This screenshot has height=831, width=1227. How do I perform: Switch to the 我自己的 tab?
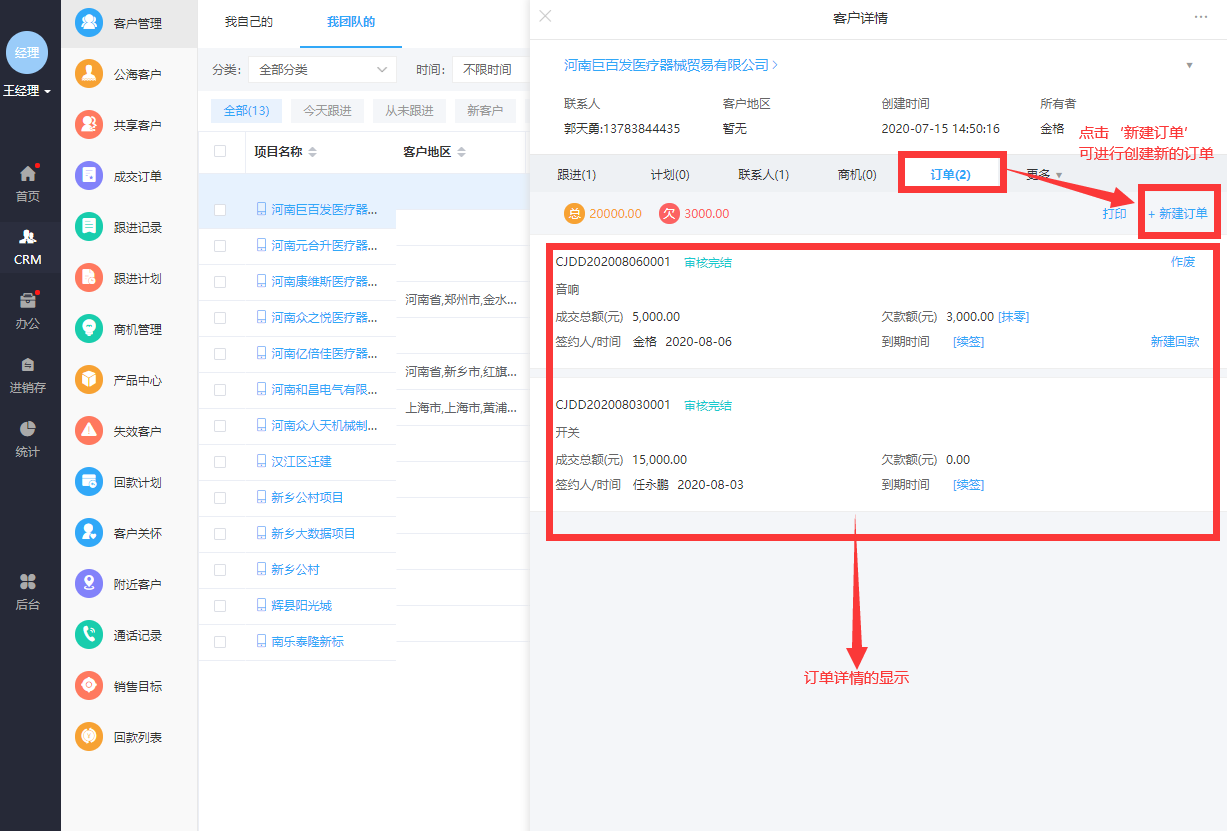pyautogui.click(x=248, y=22)
